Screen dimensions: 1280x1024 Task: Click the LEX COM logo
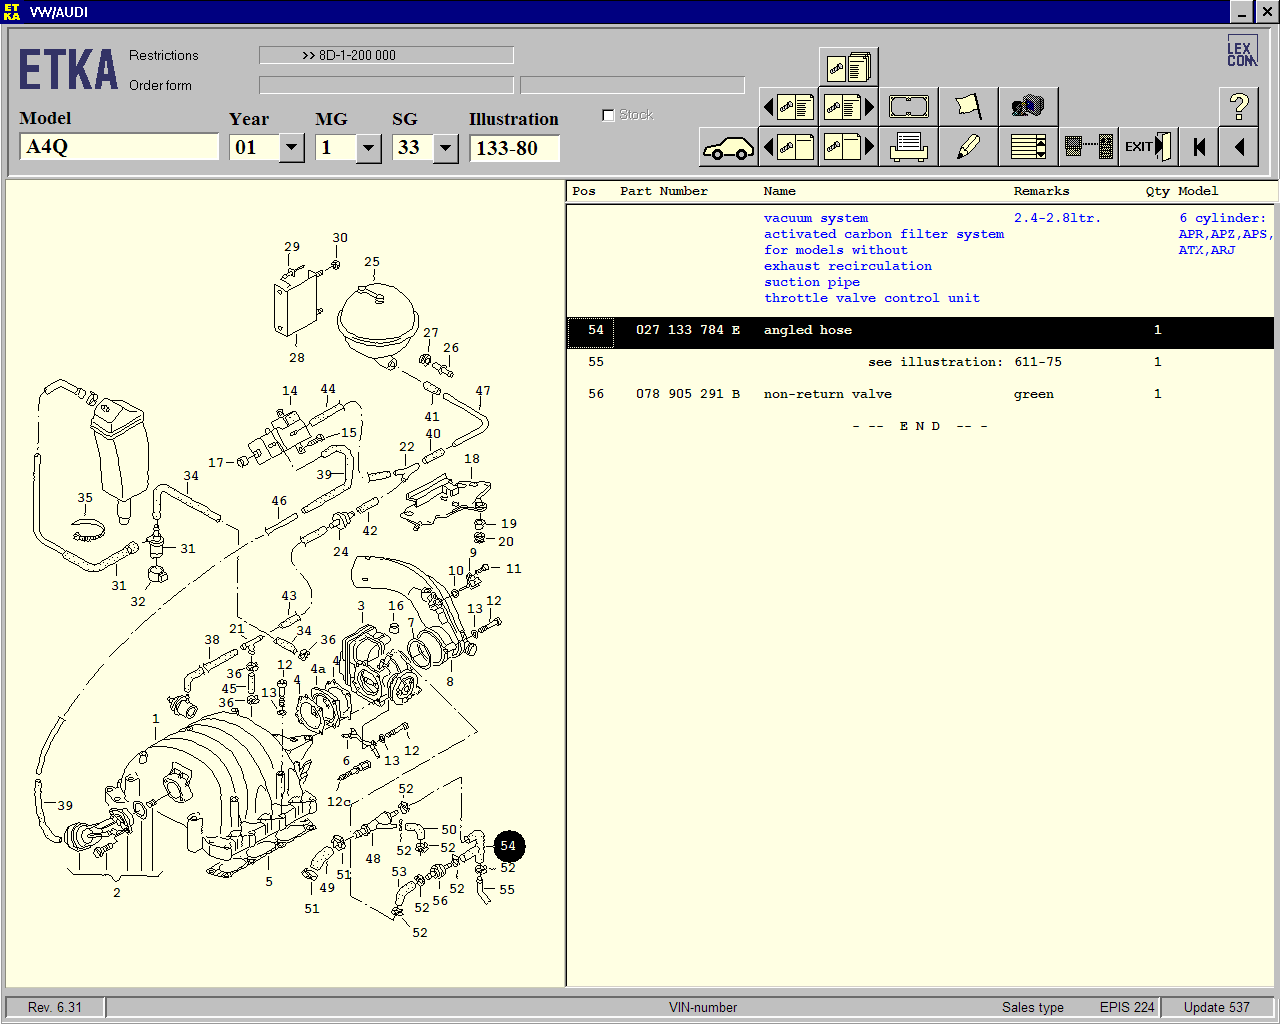click(1241, 52)
